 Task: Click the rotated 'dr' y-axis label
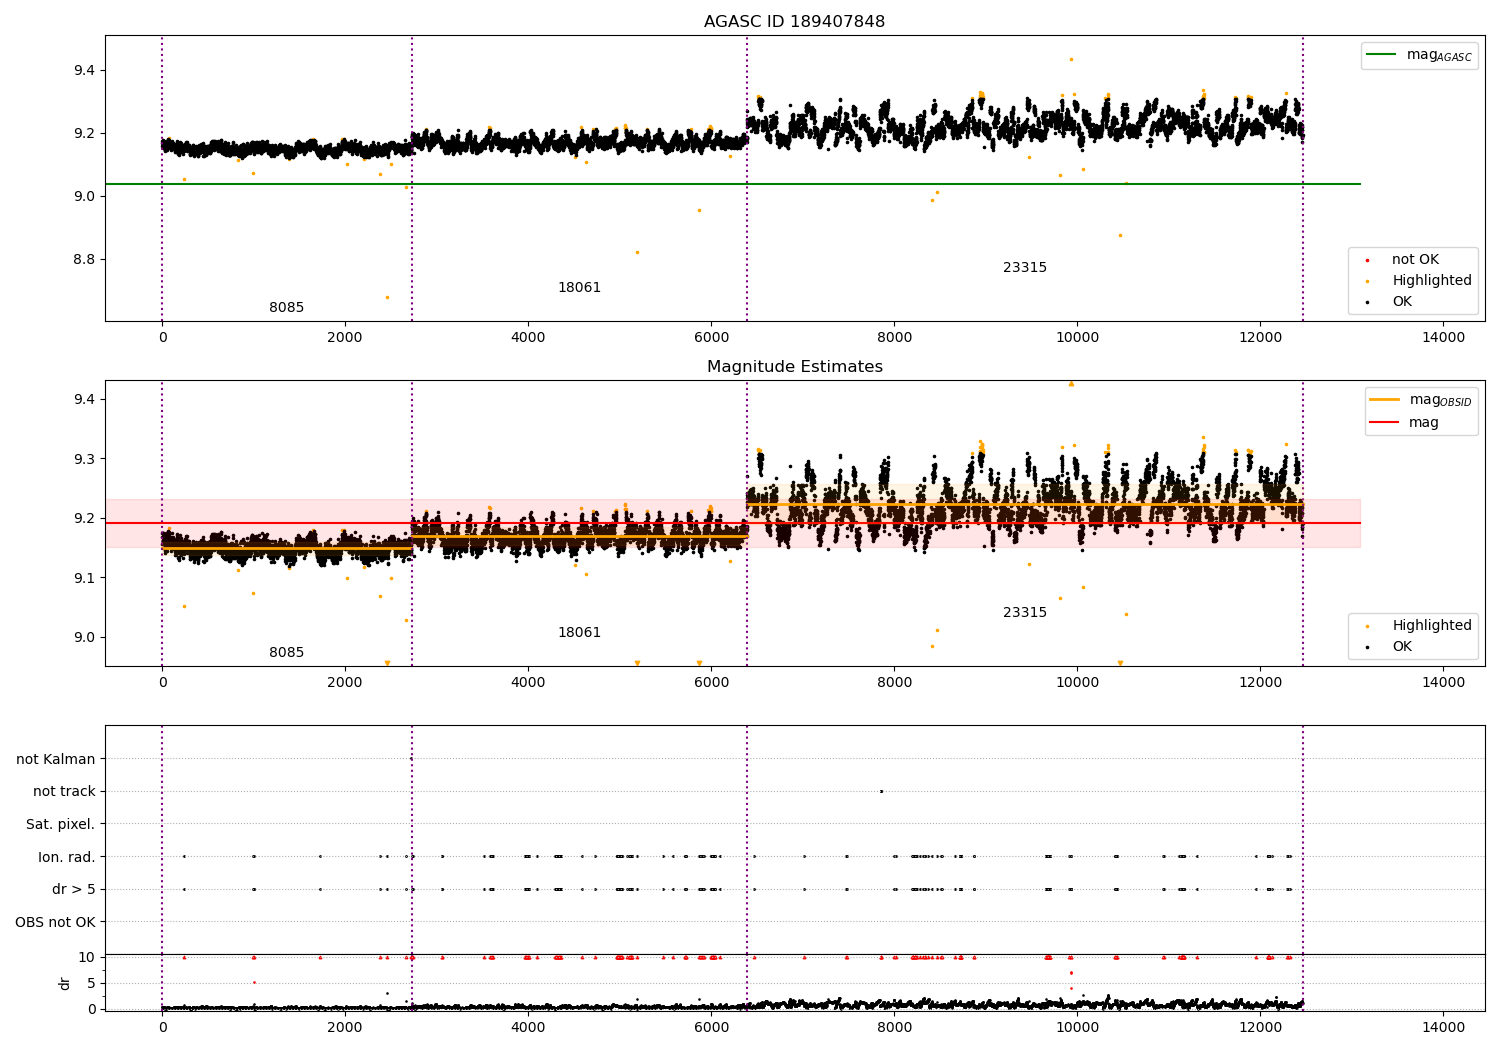[65, 984]
